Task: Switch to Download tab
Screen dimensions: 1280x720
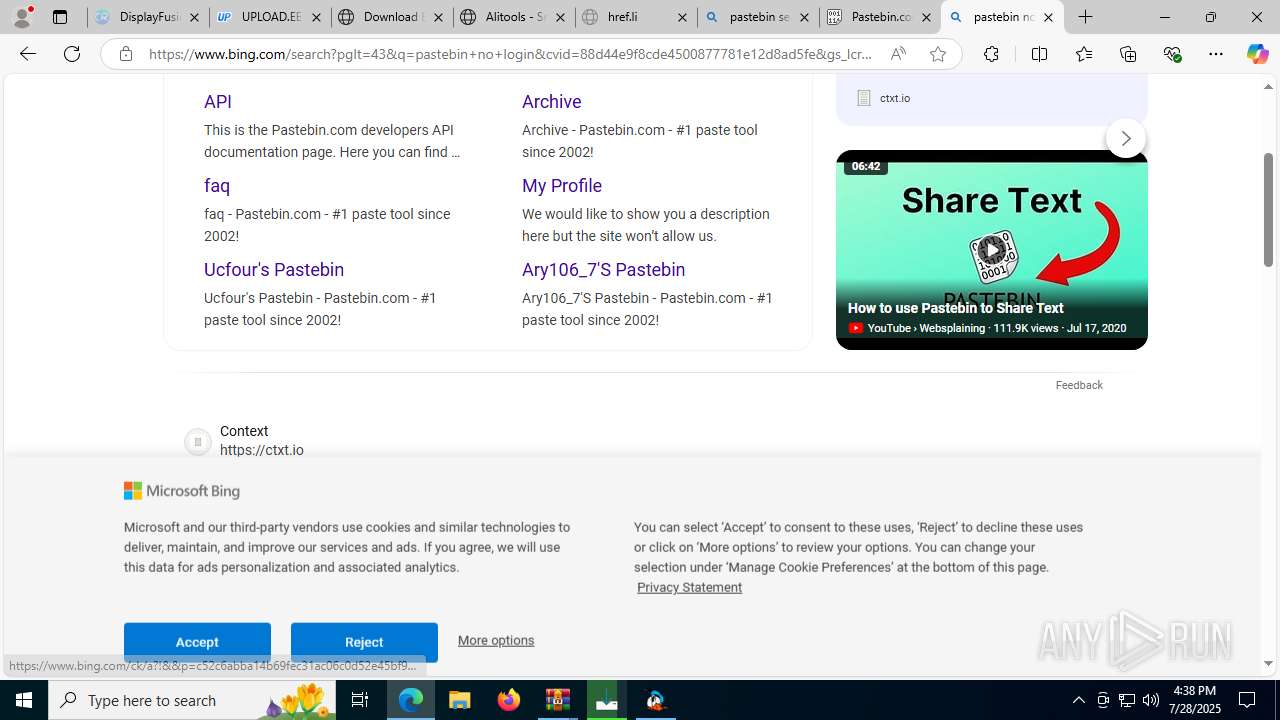Action: point(392,17)
